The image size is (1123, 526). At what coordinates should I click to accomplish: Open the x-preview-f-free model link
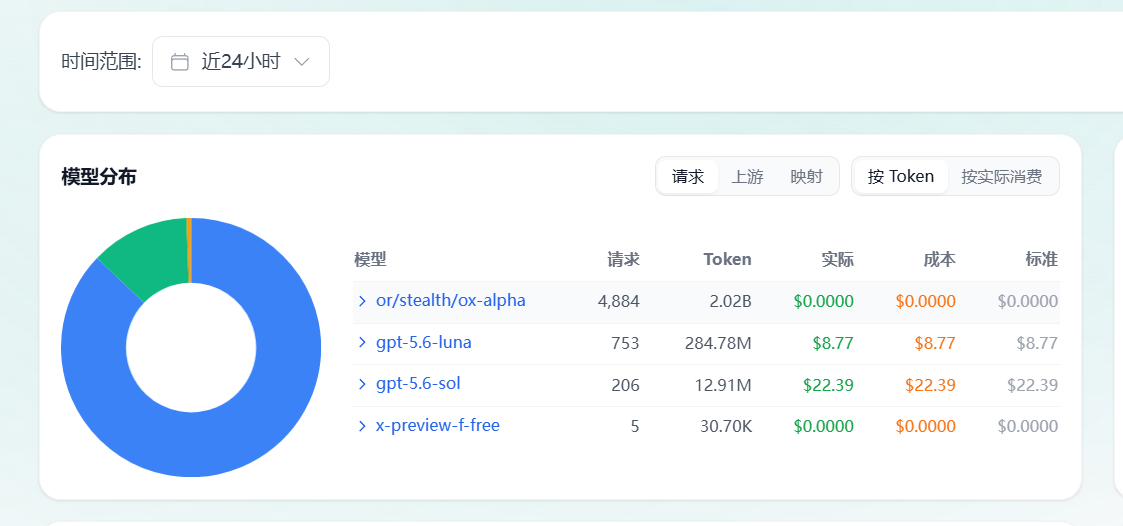438,426
